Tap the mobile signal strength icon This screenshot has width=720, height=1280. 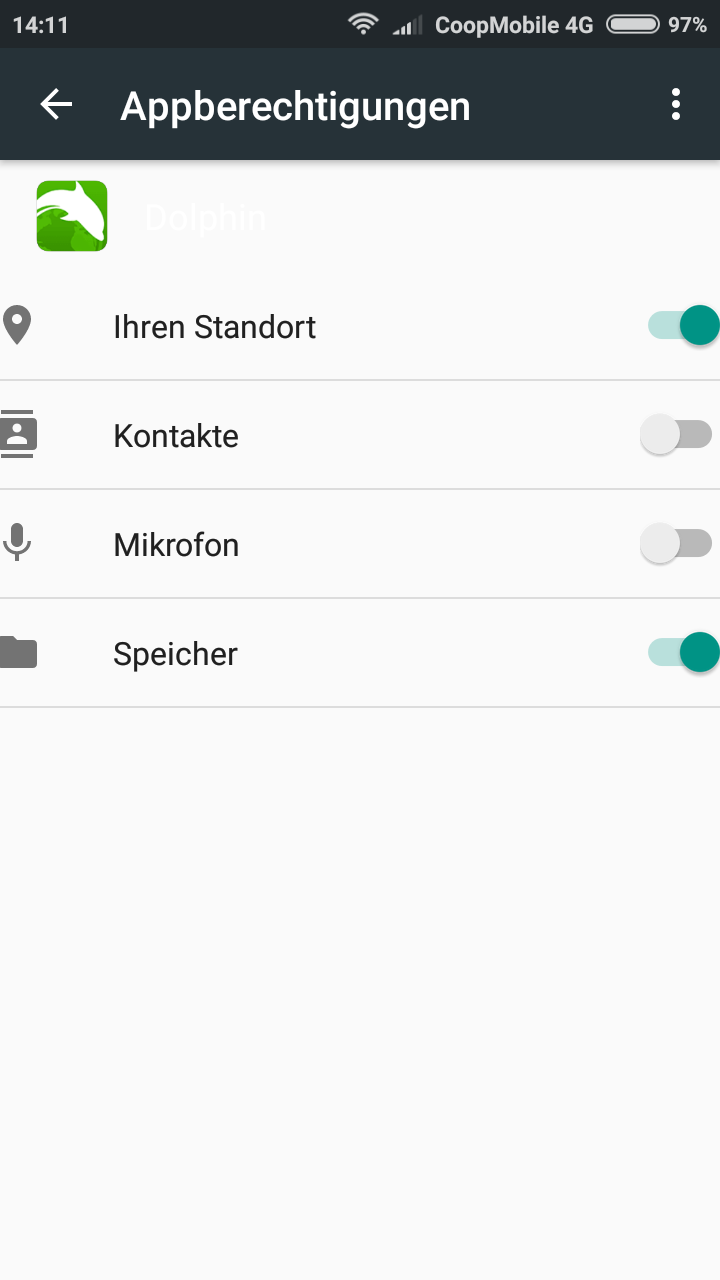pos(407,25)
